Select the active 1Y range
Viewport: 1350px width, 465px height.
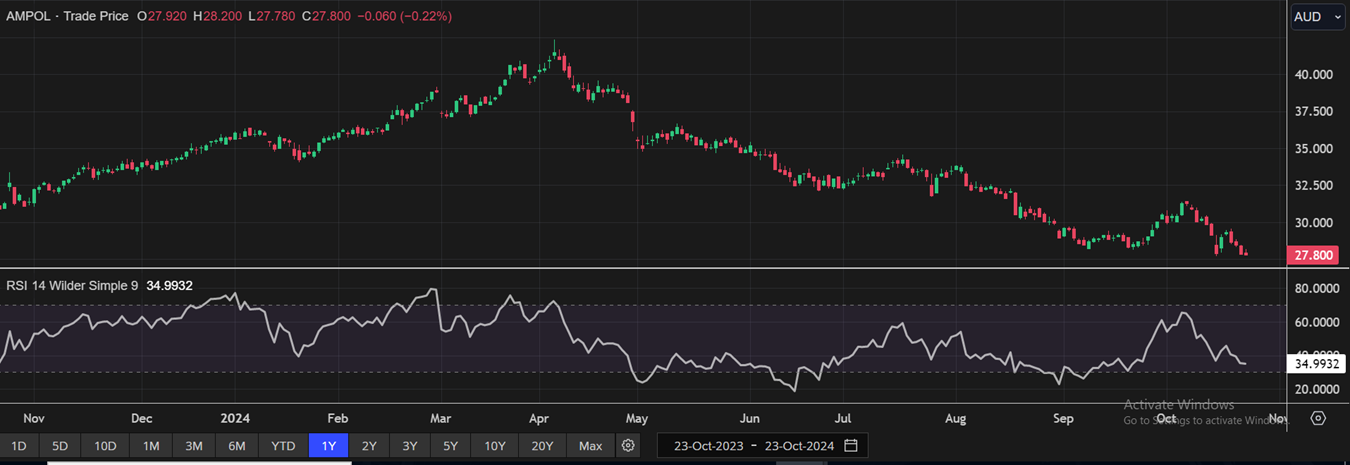[328, 445]
